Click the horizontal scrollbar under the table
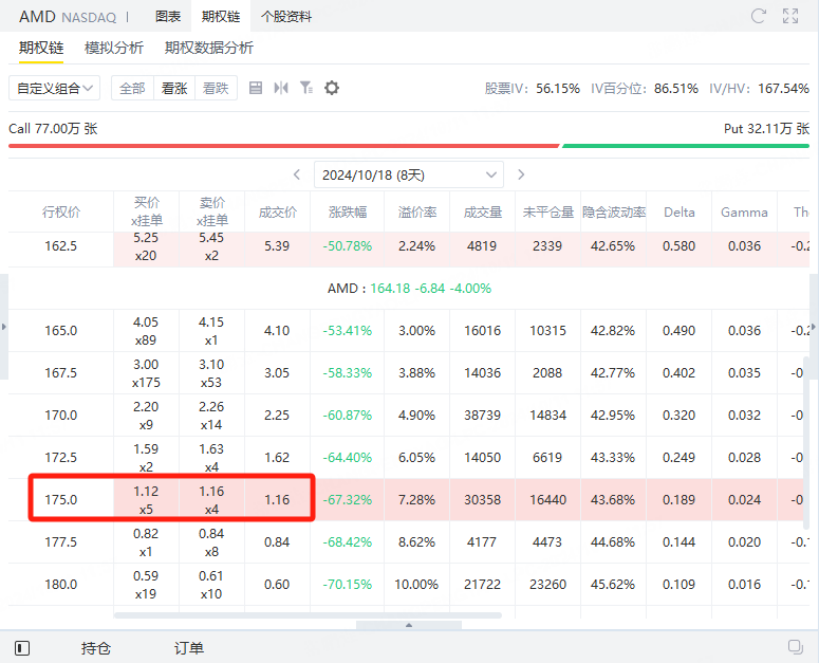 point(308,615)
